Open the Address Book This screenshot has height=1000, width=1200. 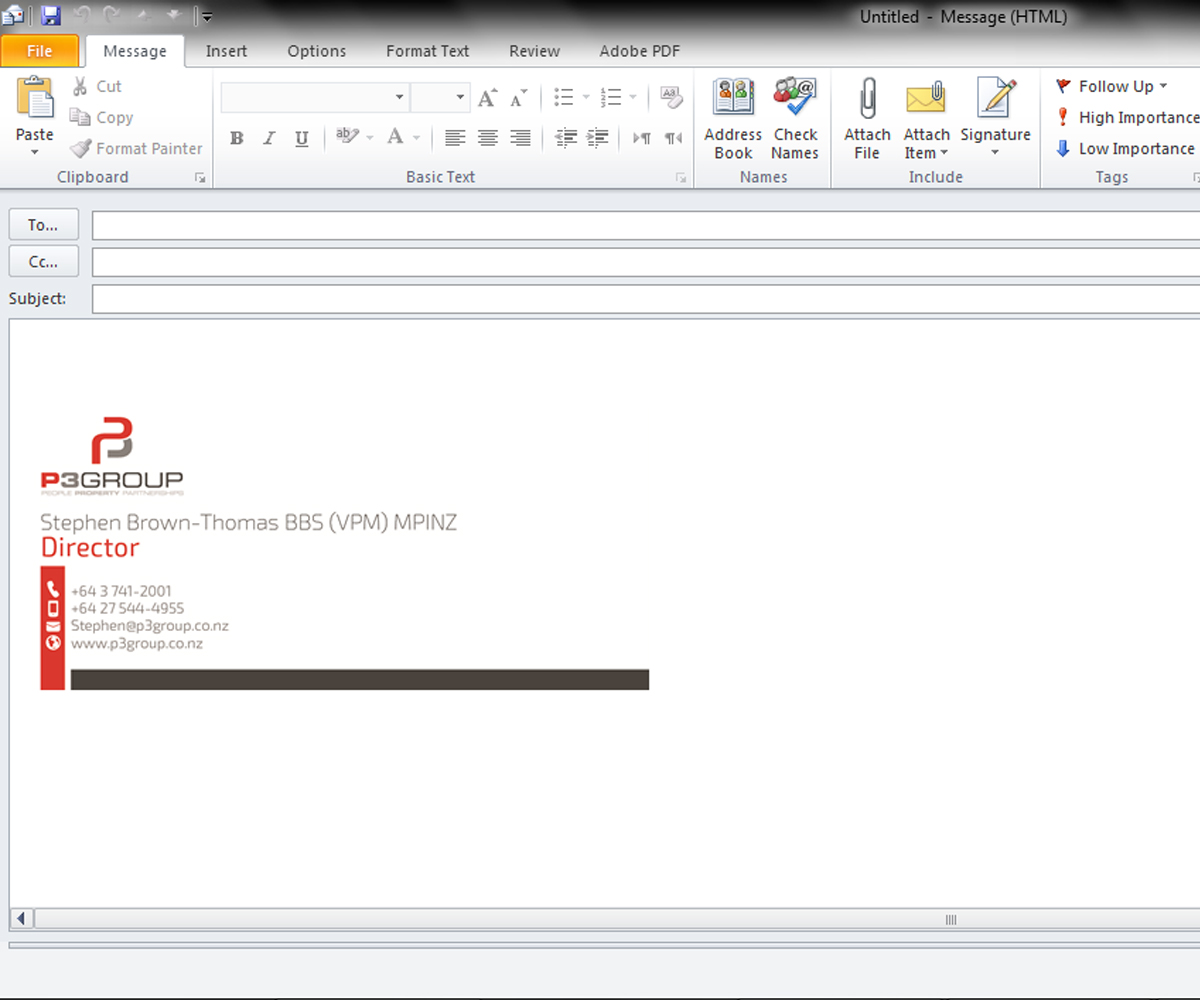tap(733, 118)
